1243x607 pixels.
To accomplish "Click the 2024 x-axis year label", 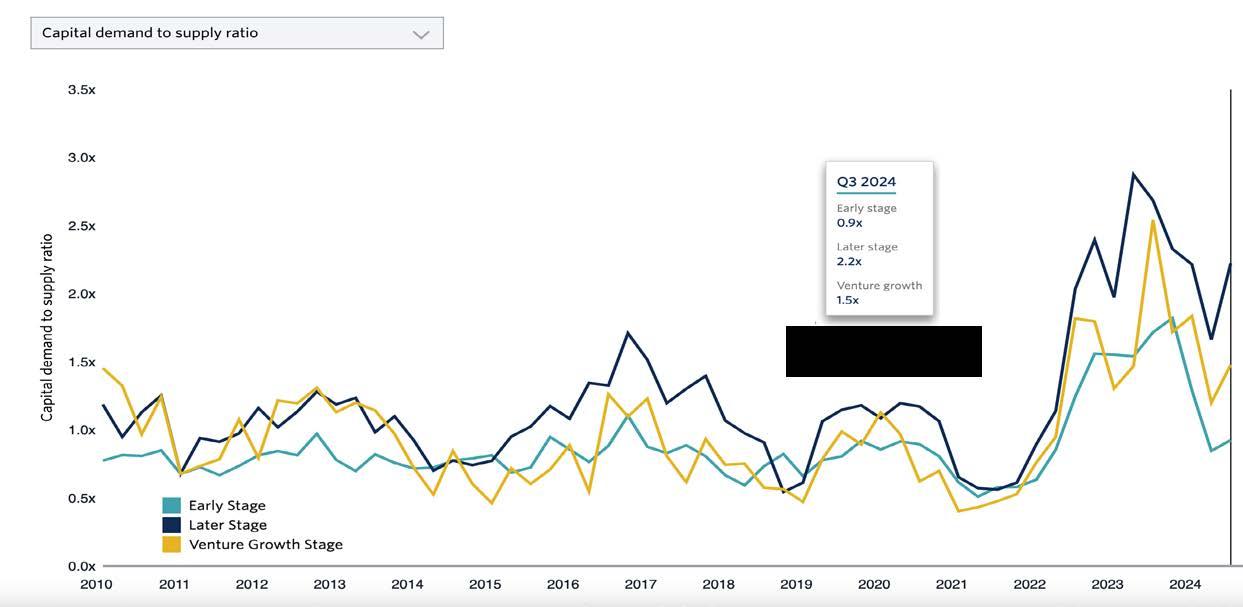I will (x=1185, y=584).
